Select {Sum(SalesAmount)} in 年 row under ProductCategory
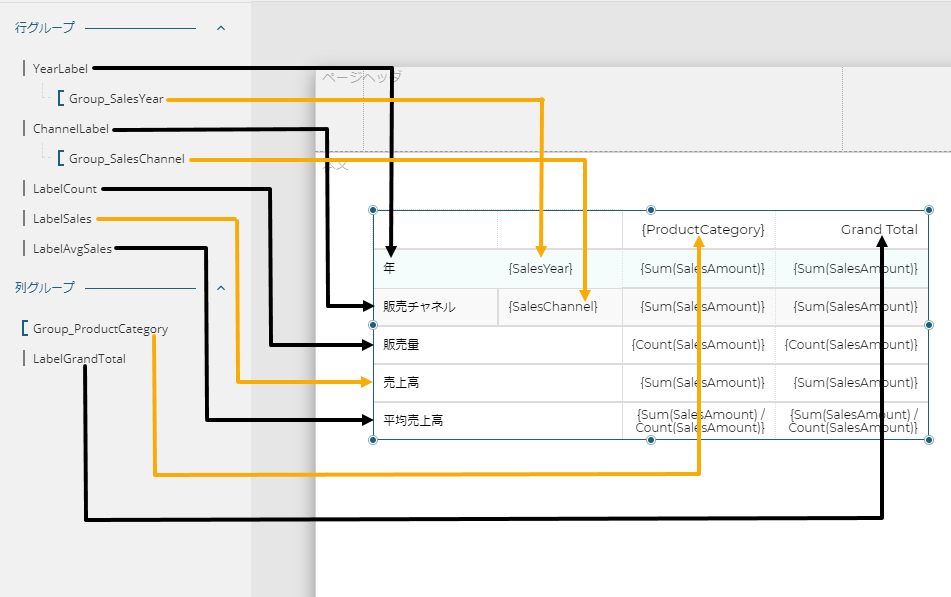Screen dimensions: 951x597 [699, 268]
